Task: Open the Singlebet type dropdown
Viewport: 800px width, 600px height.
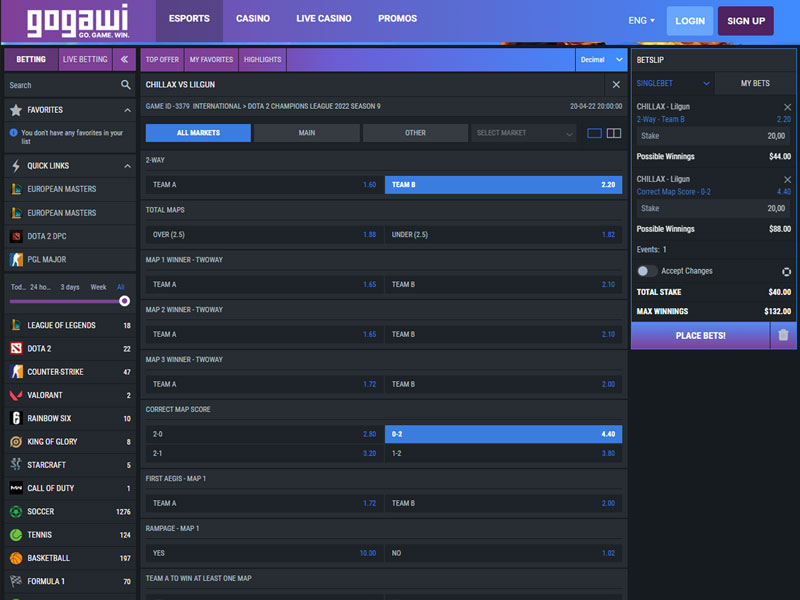Action: click(672, 83)
